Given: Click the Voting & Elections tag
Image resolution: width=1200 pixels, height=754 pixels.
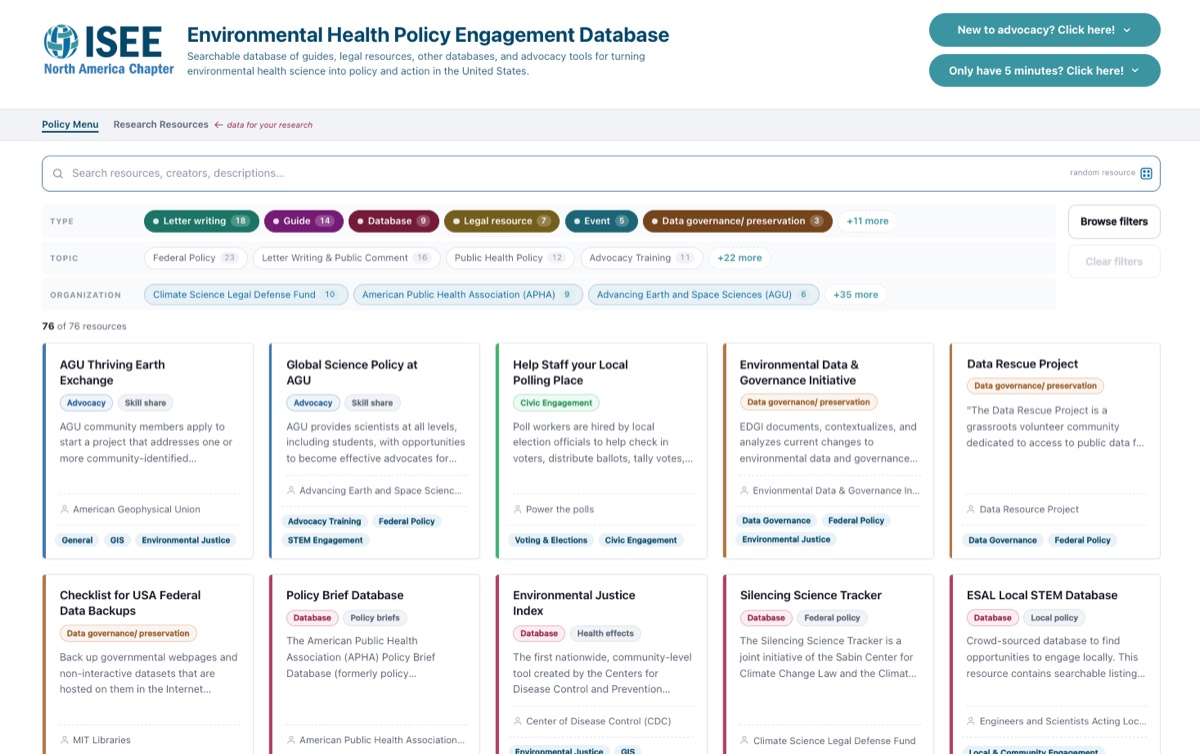Looking at the screenshot, I should coord(551,540).
